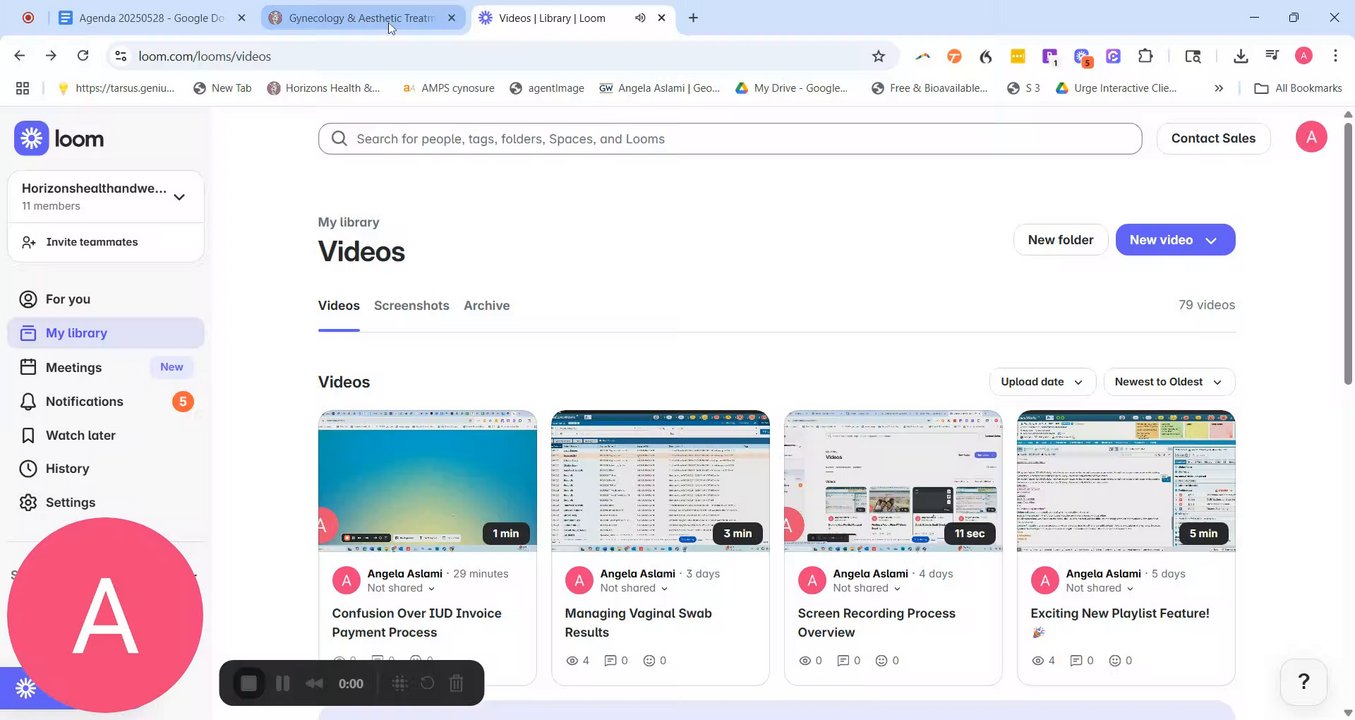Viewport: 1355px width, 720px height.
Task: Open the Newest to Oldest dropdown
Action: coord(1169,382)
